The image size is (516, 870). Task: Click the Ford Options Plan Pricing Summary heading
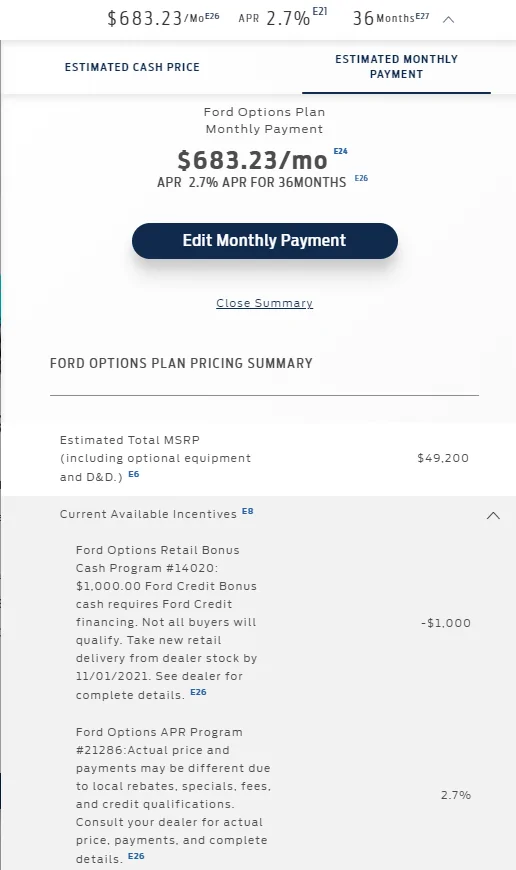181,363
